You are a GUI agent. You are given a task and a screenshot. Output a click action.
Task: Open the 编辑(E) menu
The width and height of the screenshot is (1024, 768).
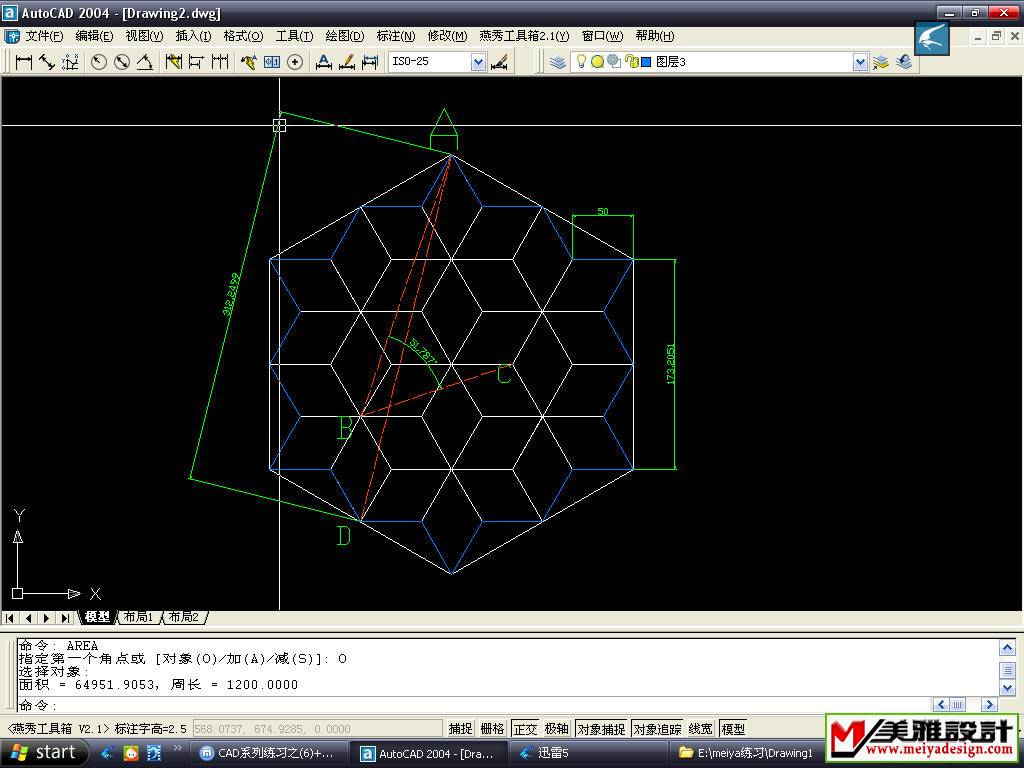click(x=95, y=36)
